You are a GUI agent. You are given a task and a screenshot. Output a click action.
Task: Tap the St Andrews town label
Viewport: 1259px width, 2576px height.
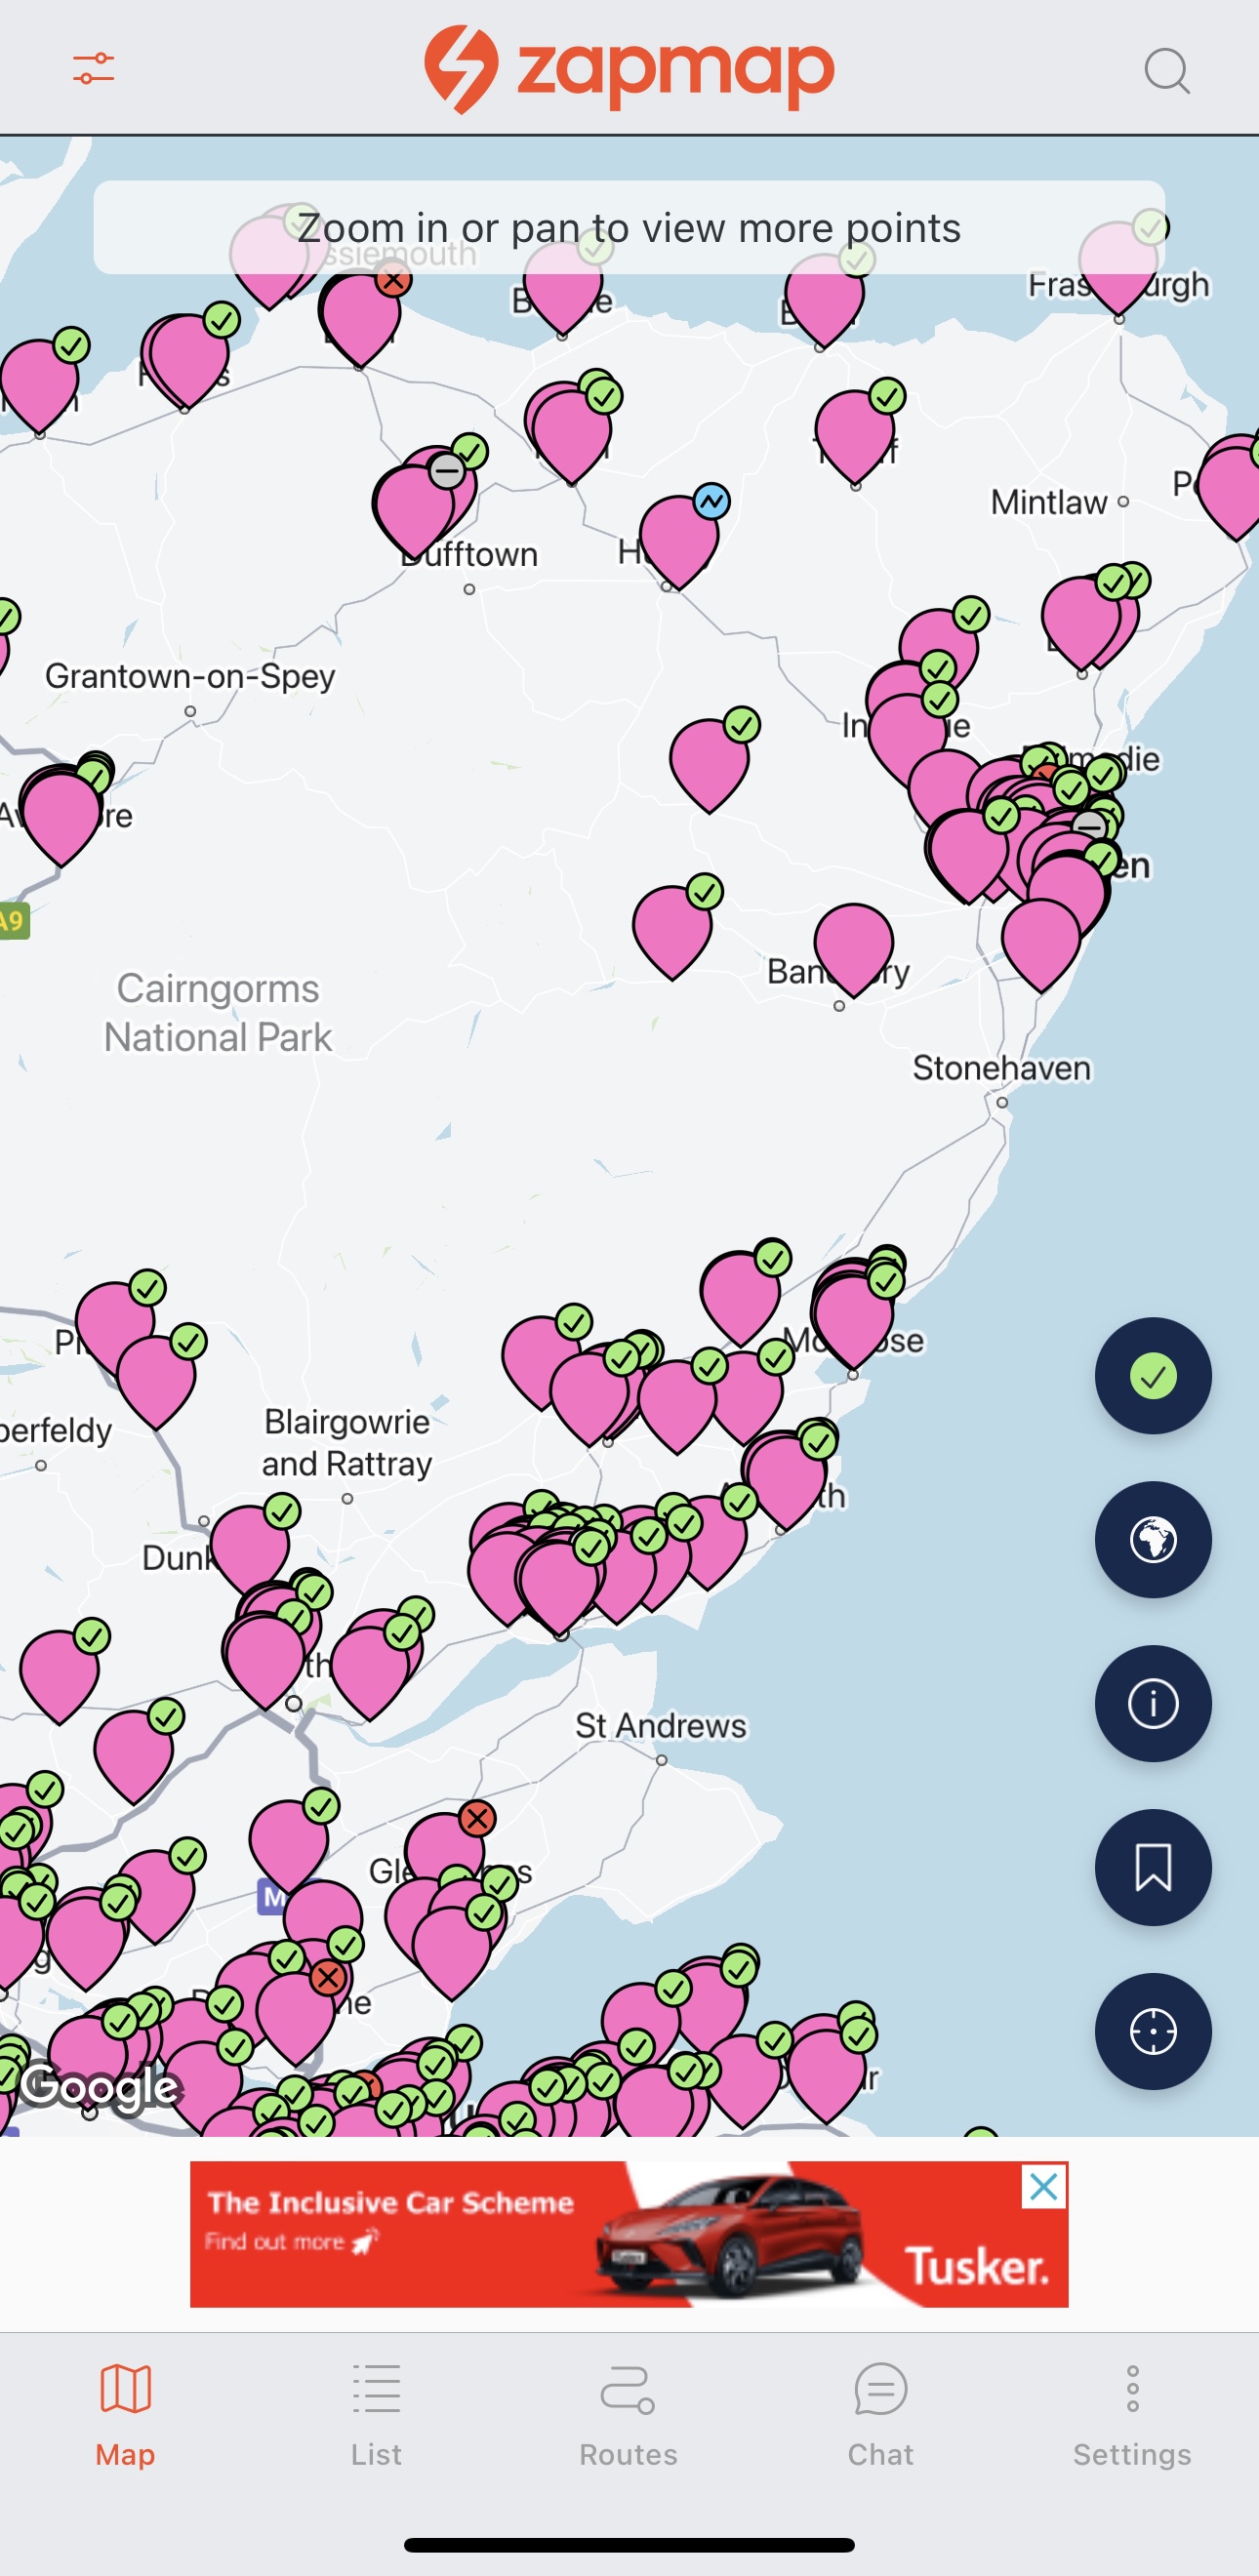coord(660,1726)
